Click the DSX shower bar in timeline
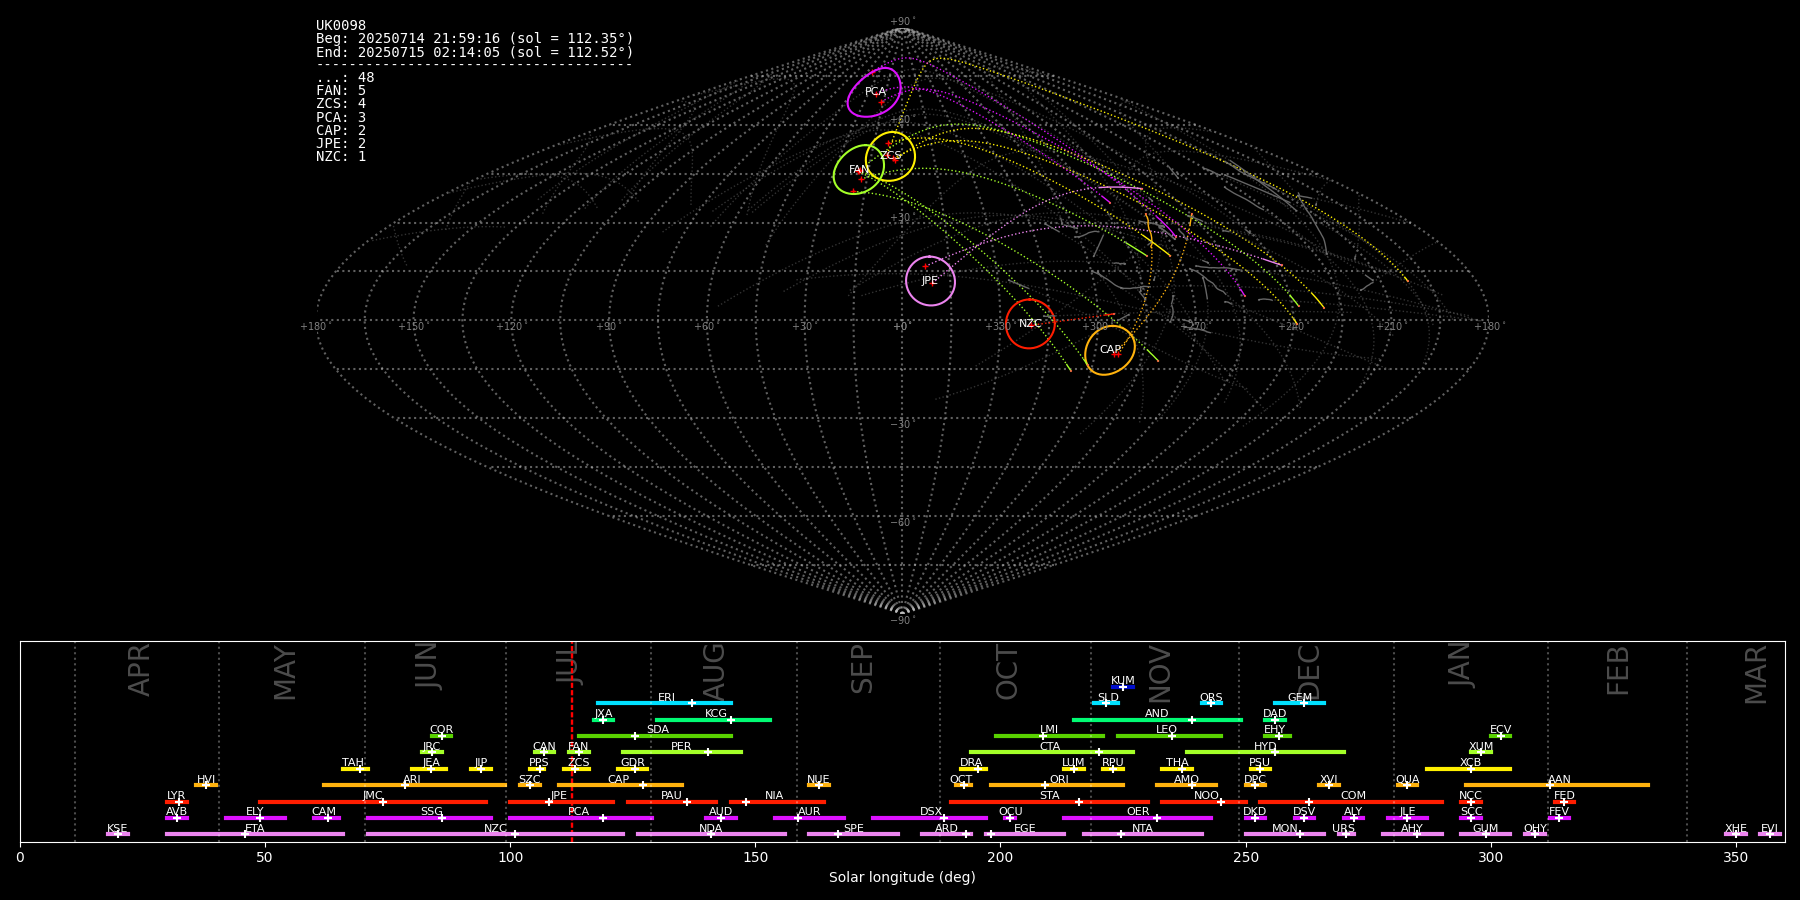The height and width of the screenshot is (900, 1800). tap(929, 818)
